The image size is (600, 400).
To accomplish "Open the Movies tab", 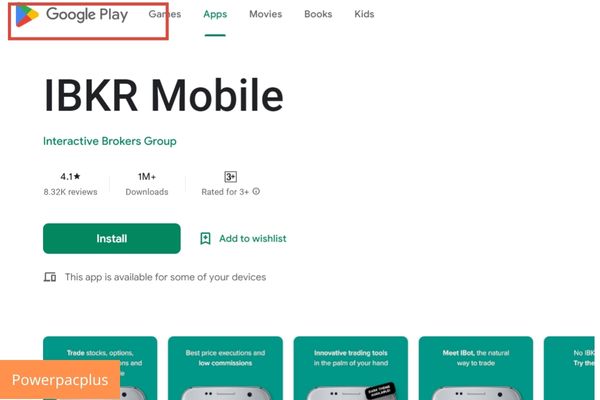I will tap(266, 14).
